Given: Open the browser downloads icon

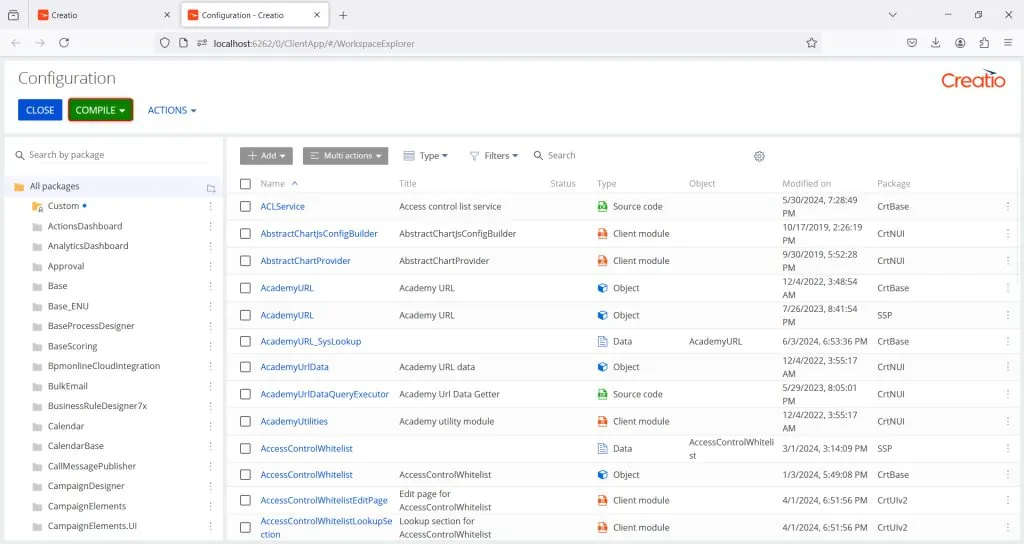Looking at the screenshot, I should point(935,43).
